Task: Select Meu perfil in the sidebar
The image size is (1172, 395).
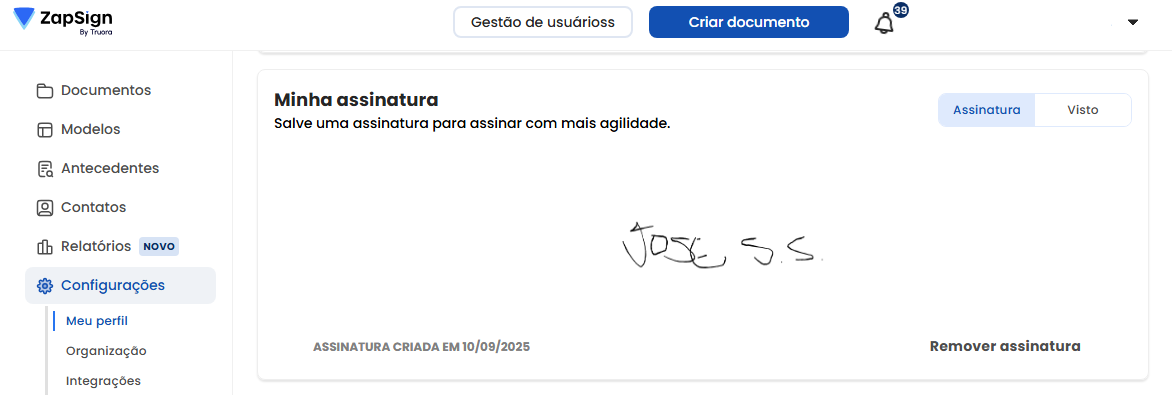Action: point(97,321)
